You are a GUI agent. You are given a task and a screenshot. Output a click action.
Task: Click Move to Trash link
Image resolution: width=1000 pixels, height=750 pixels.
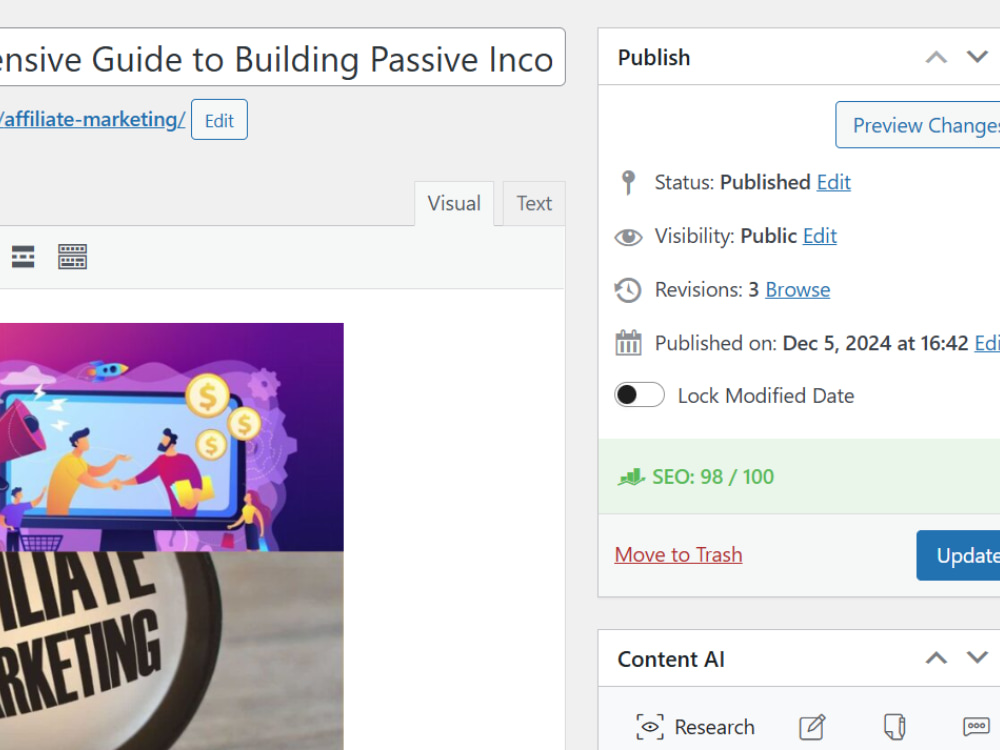(x=678, y=555)
